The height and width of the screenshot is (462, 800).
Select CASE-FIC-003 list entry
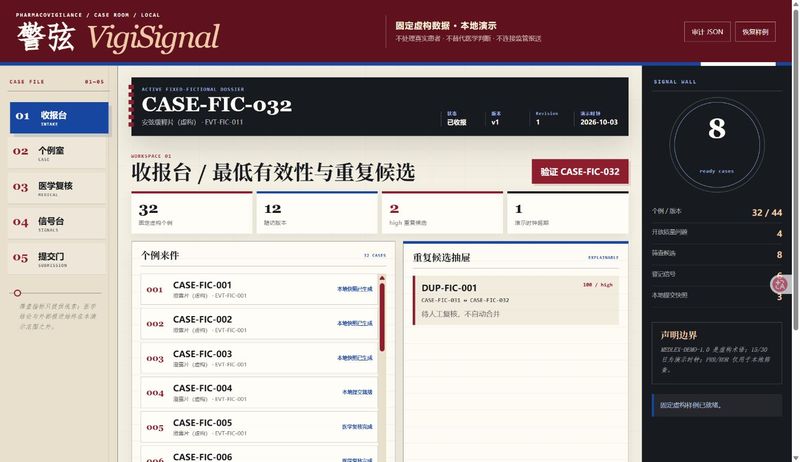pyautogui.click(x=259, y=358)
